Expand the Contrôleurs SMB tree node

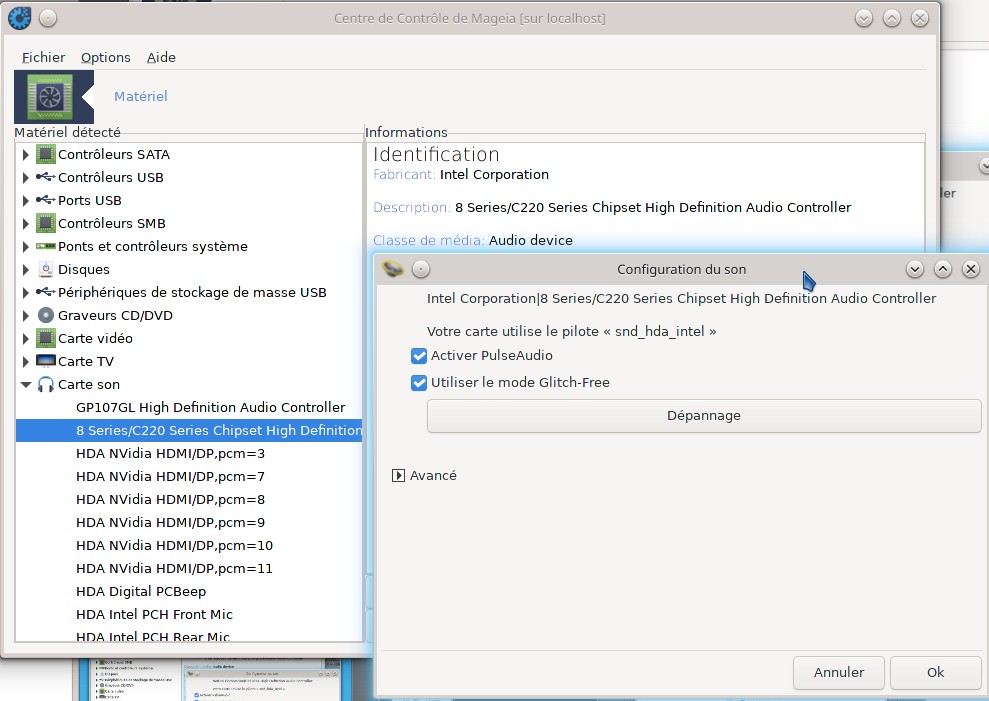(25, 224)
